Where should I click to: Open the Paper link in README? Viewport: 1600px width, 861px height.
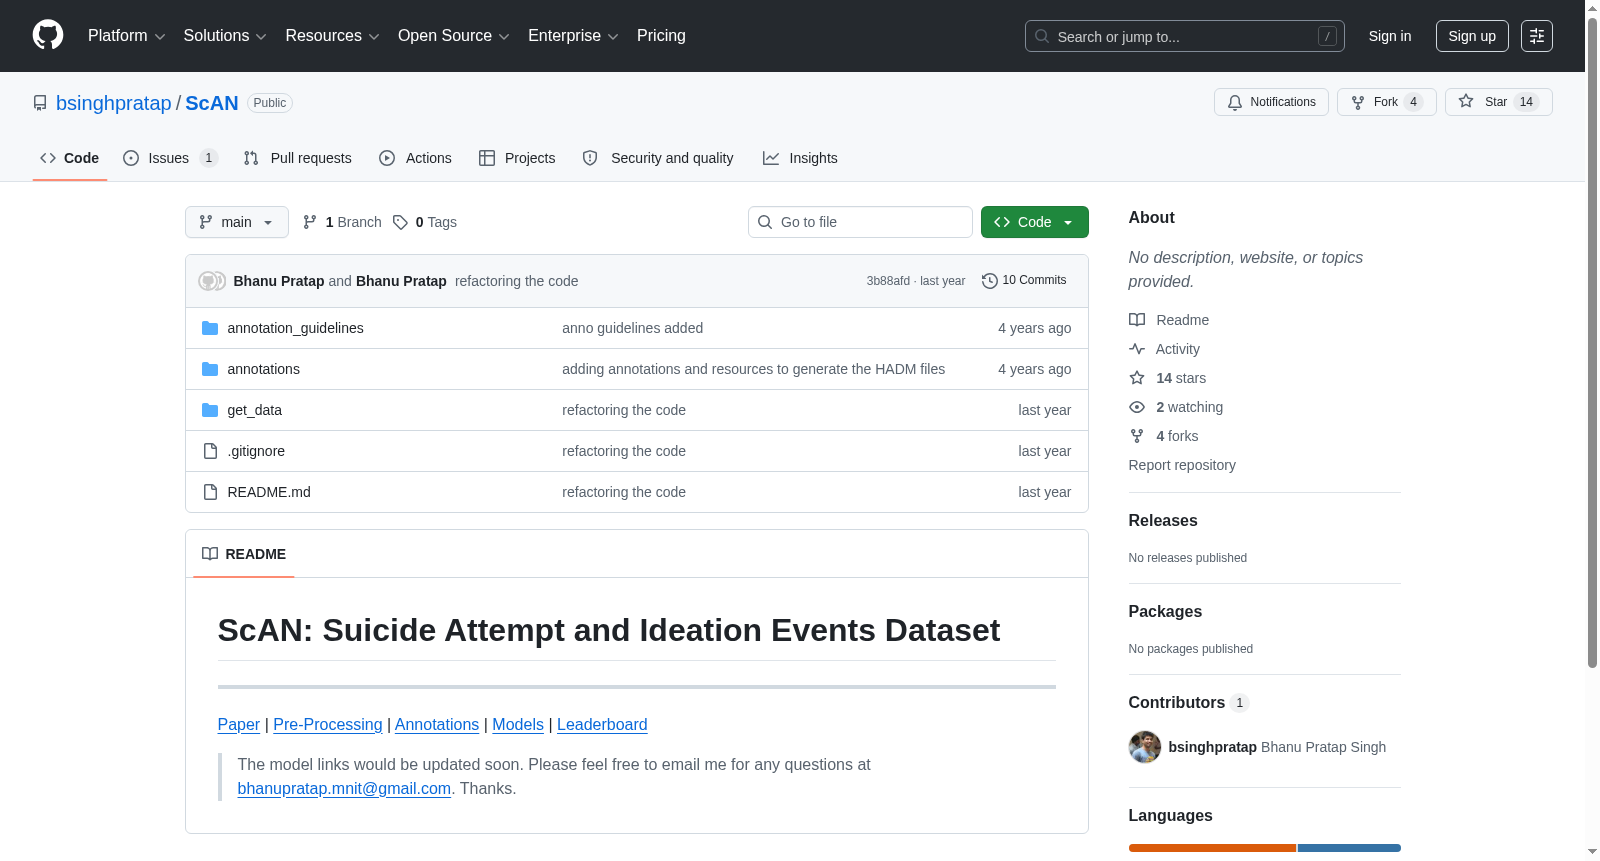pyautogui.click(x=239, y=724)
